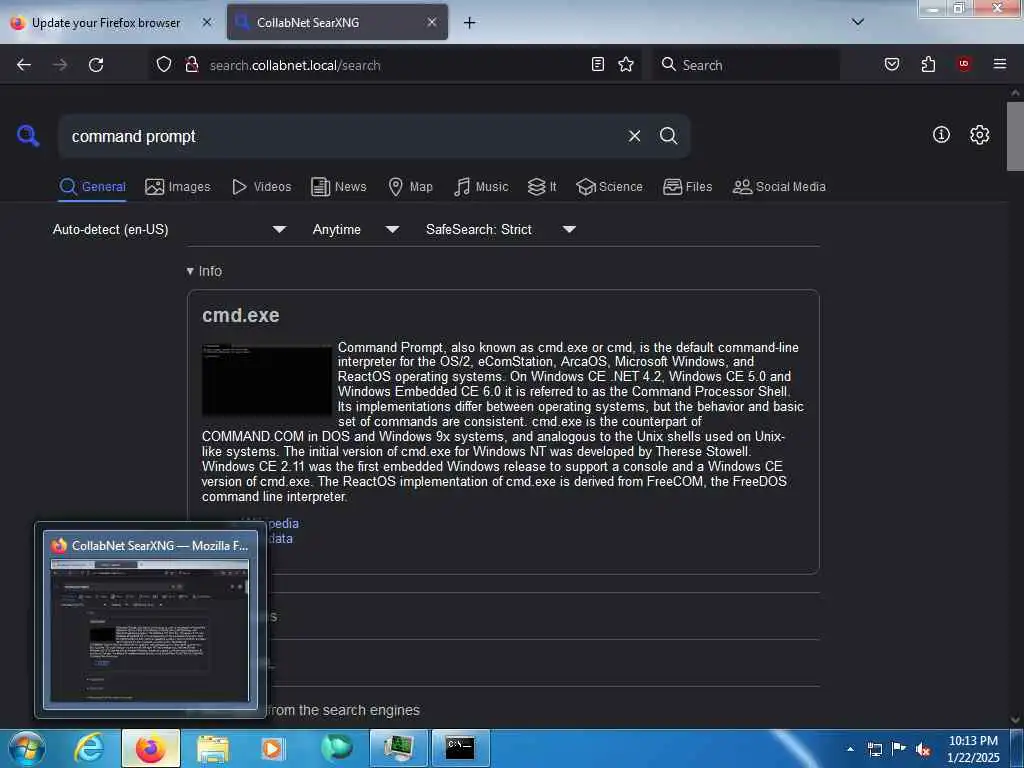The height and width of the screenshot is (768, 1024).
Task: Open the Windows Start menu
Action: (26, 748)
